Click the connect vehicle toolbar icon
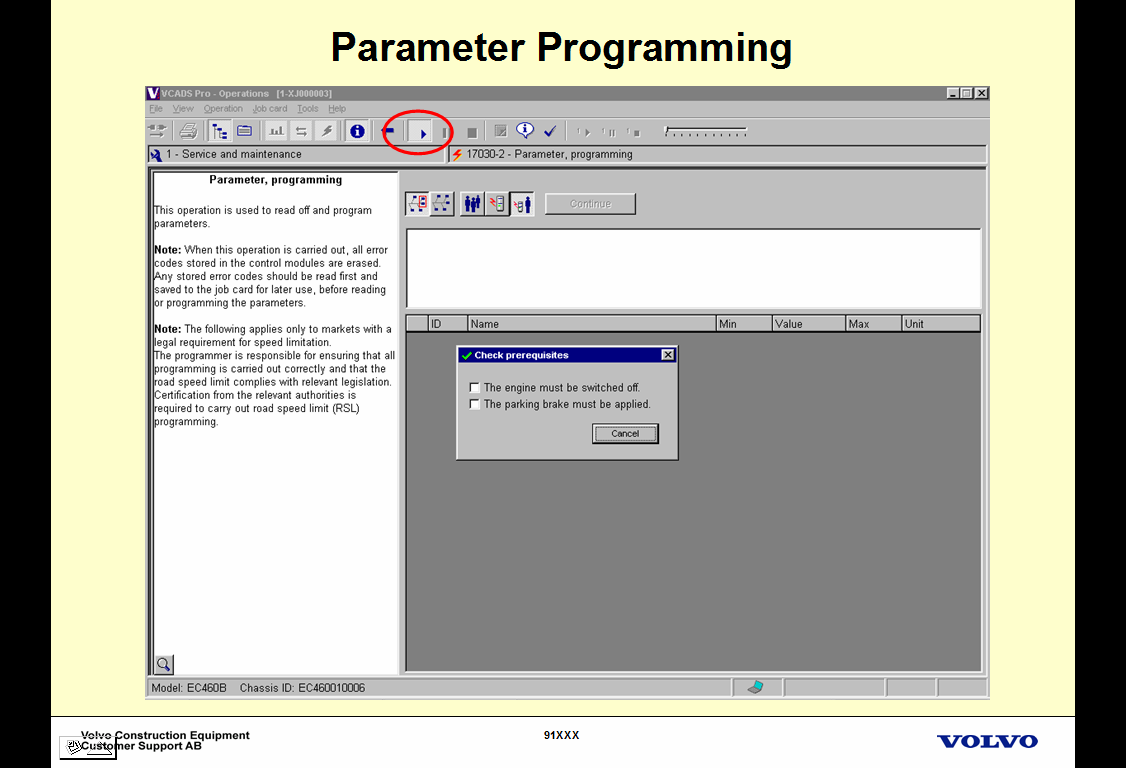1126x768 pixels. pyautogui.click(x=157, y=131)
